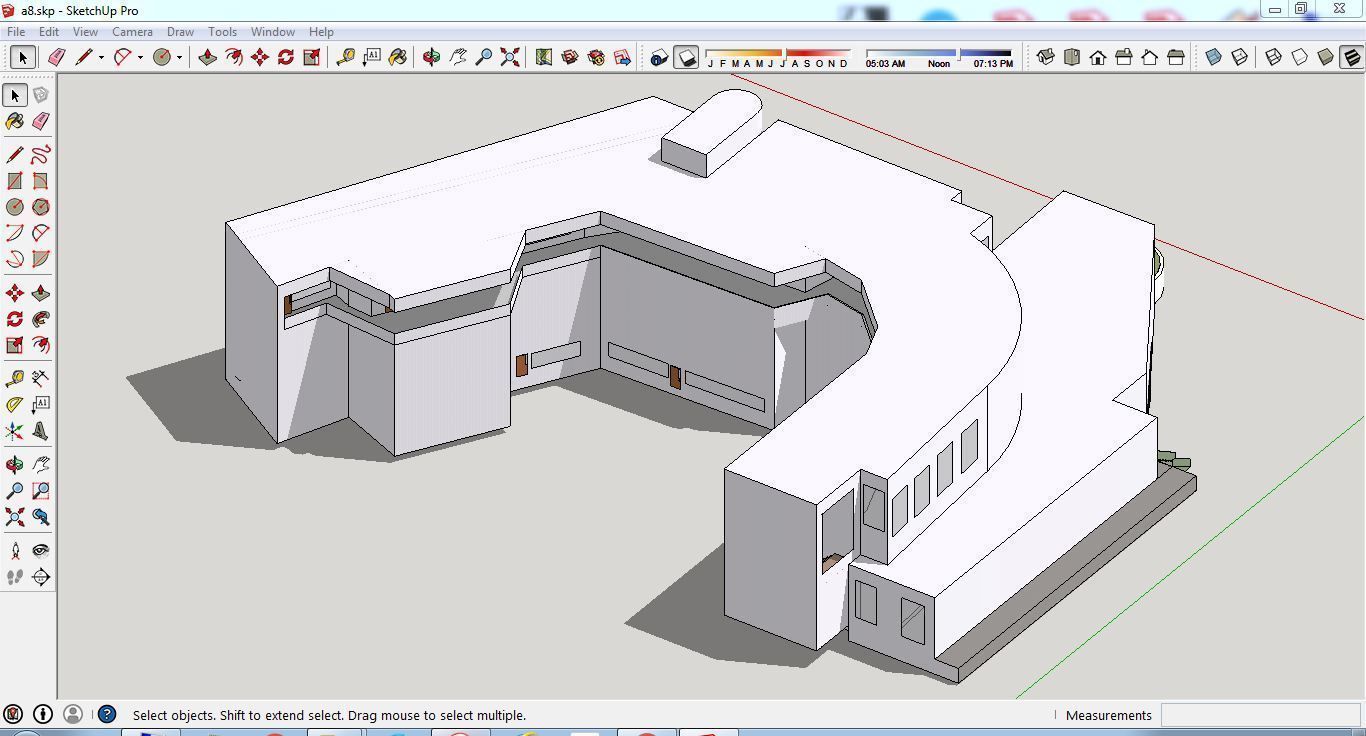
Task: Toggle X-Ray face style
Action: [1214, 57]
